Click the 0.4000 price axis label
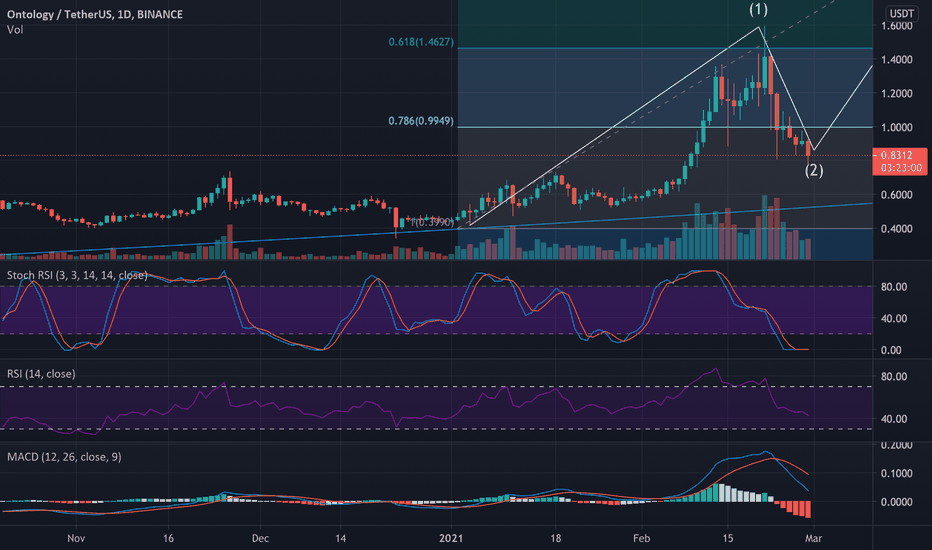This screenshot has height=550, width=932. pyautogui.click(x=897, y=229)
